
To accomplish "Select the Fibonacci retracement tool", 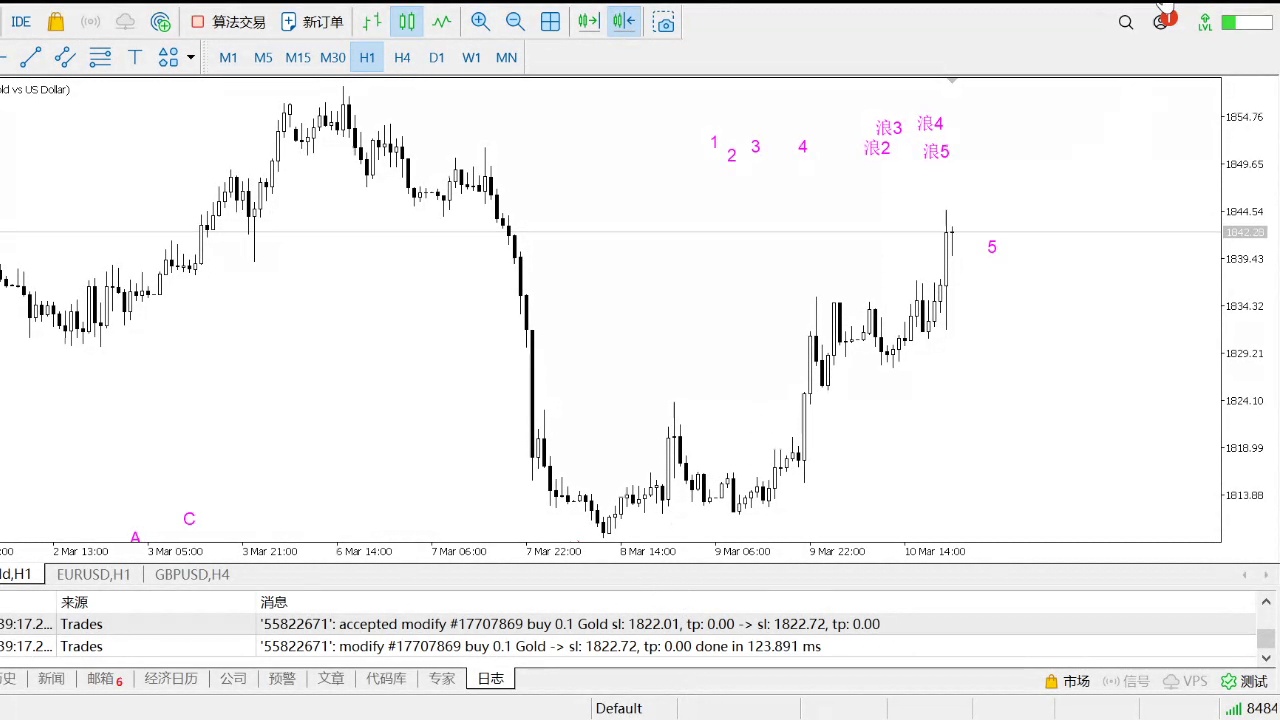I will coord(100,57).
